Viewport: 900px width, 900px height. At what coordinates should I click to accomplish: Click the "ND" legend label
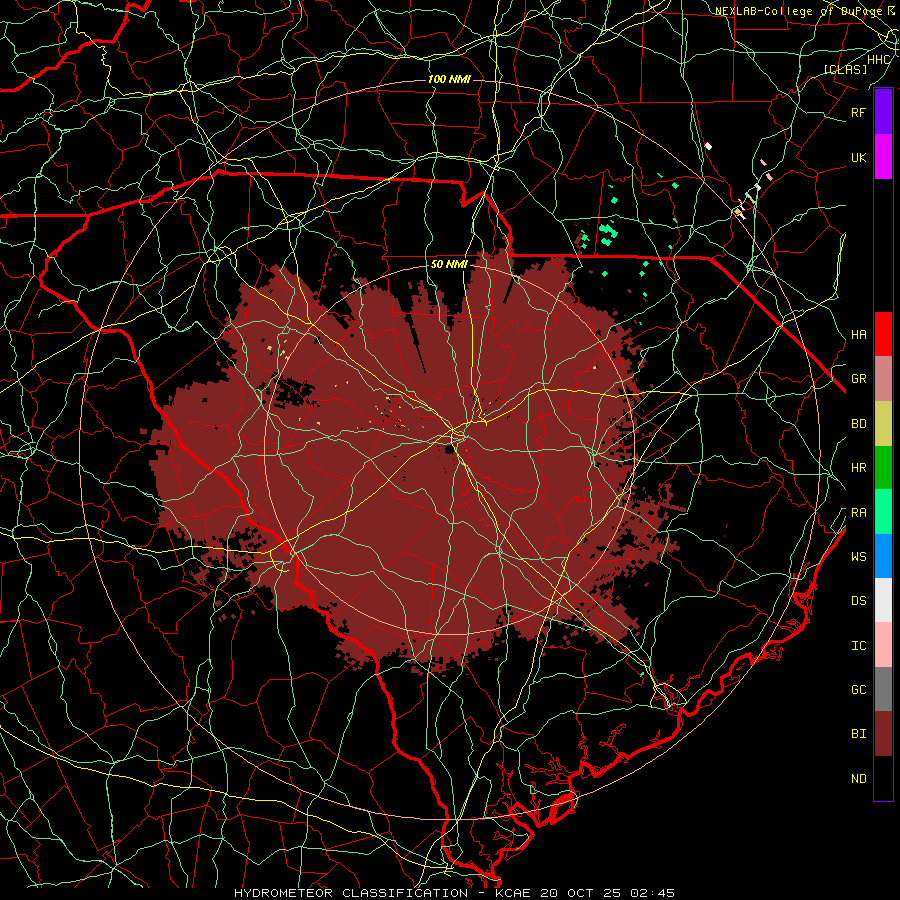858,779
